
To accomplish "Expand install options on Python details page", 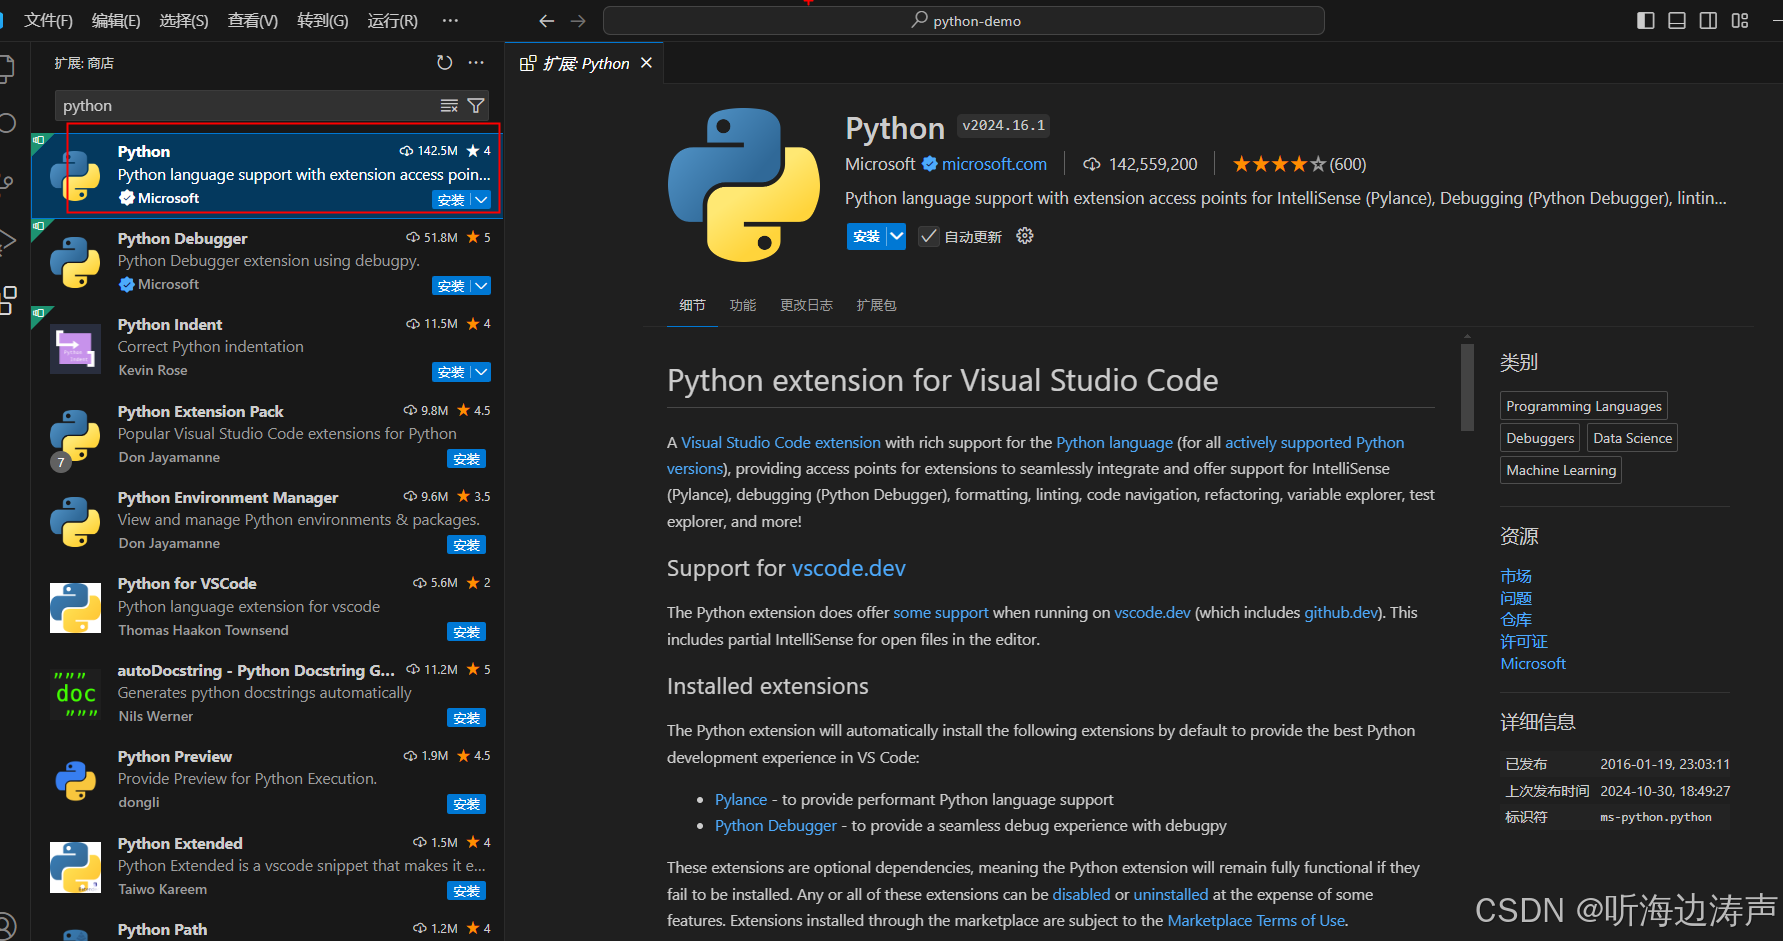I will 896,236.
